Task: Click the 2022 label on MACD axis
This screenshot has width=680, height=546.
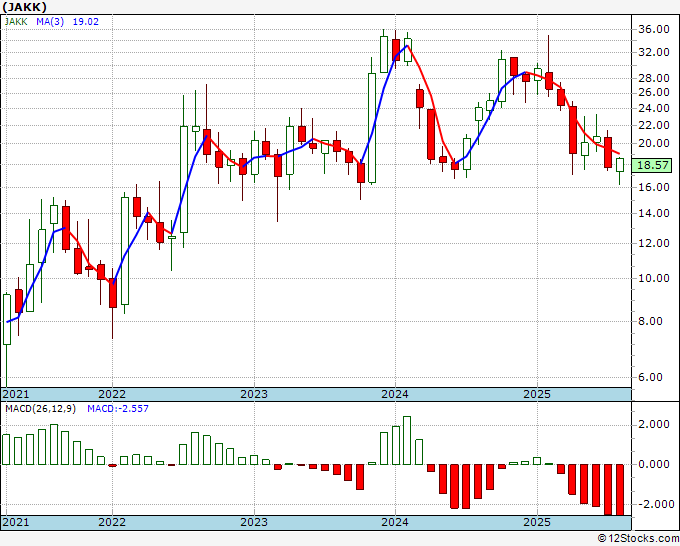Action: (112, 522)
